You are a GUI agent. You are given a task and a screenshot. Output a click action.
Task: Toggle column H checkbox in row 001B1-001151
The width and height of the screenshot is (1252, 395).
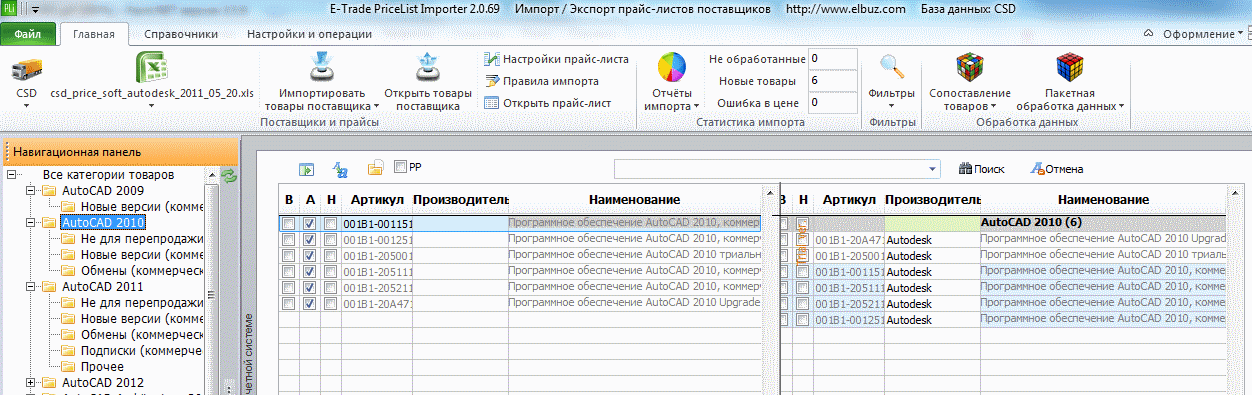[x=330, y=224]
